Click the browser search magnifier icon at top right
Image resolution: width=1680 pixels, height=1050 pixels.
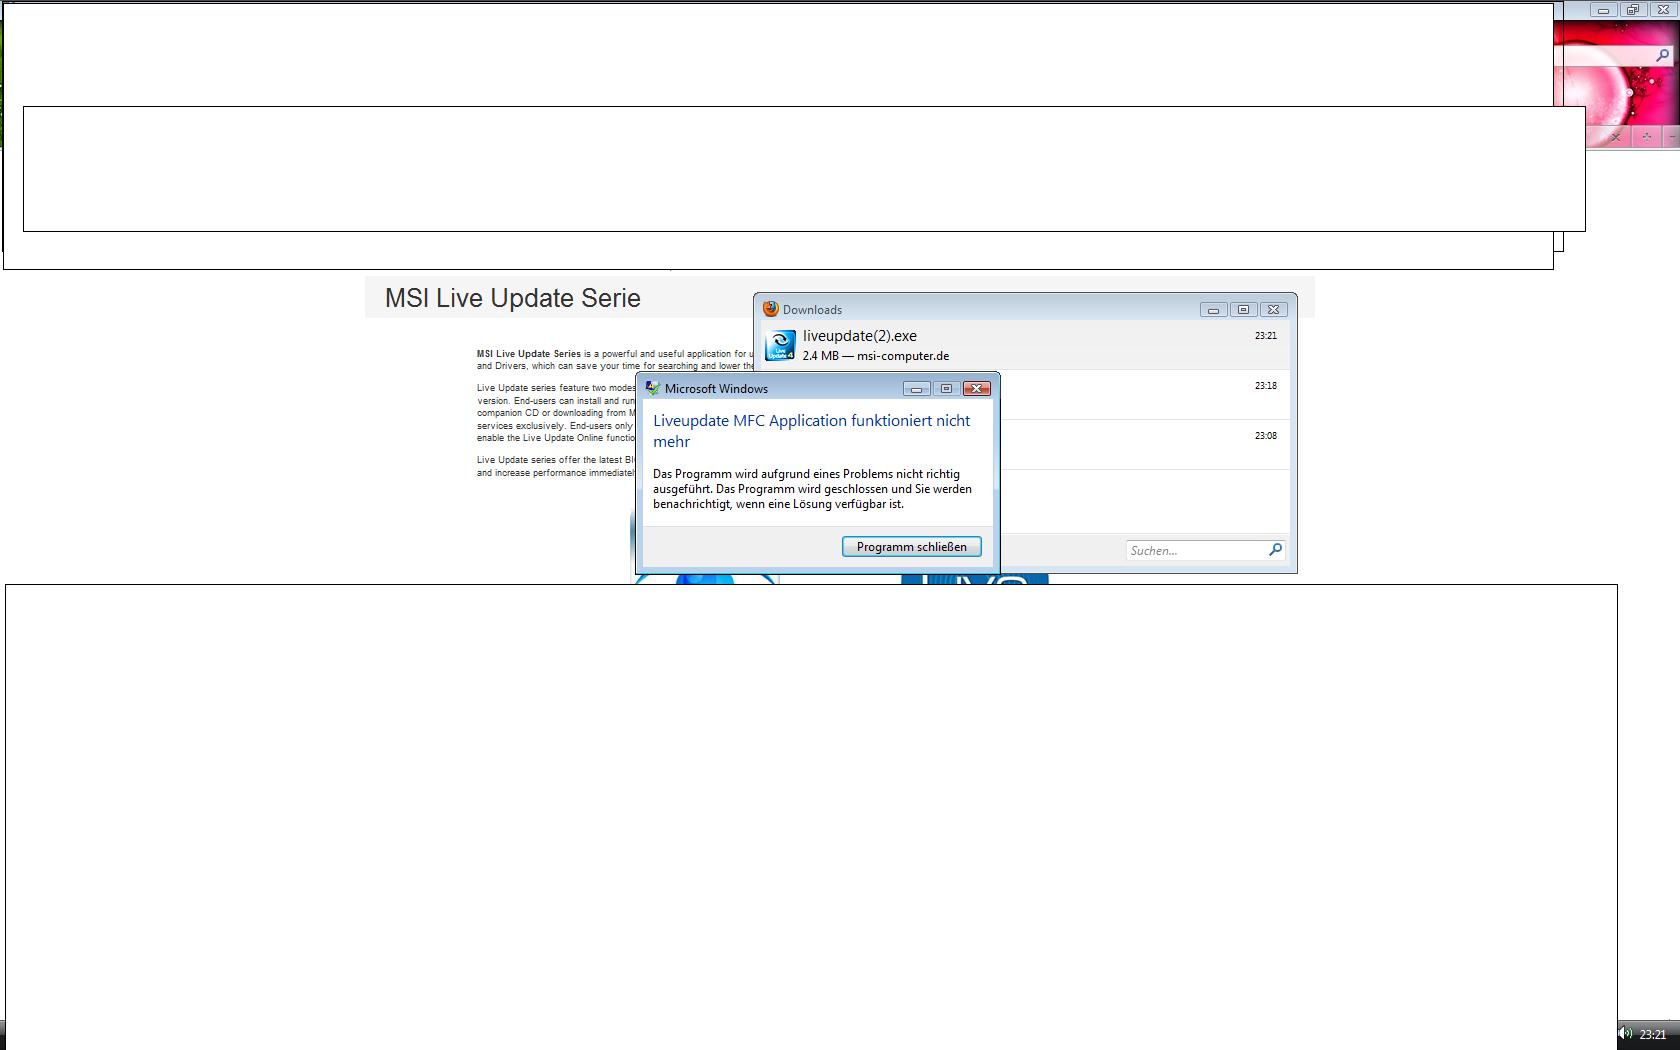pos(1663,56)
